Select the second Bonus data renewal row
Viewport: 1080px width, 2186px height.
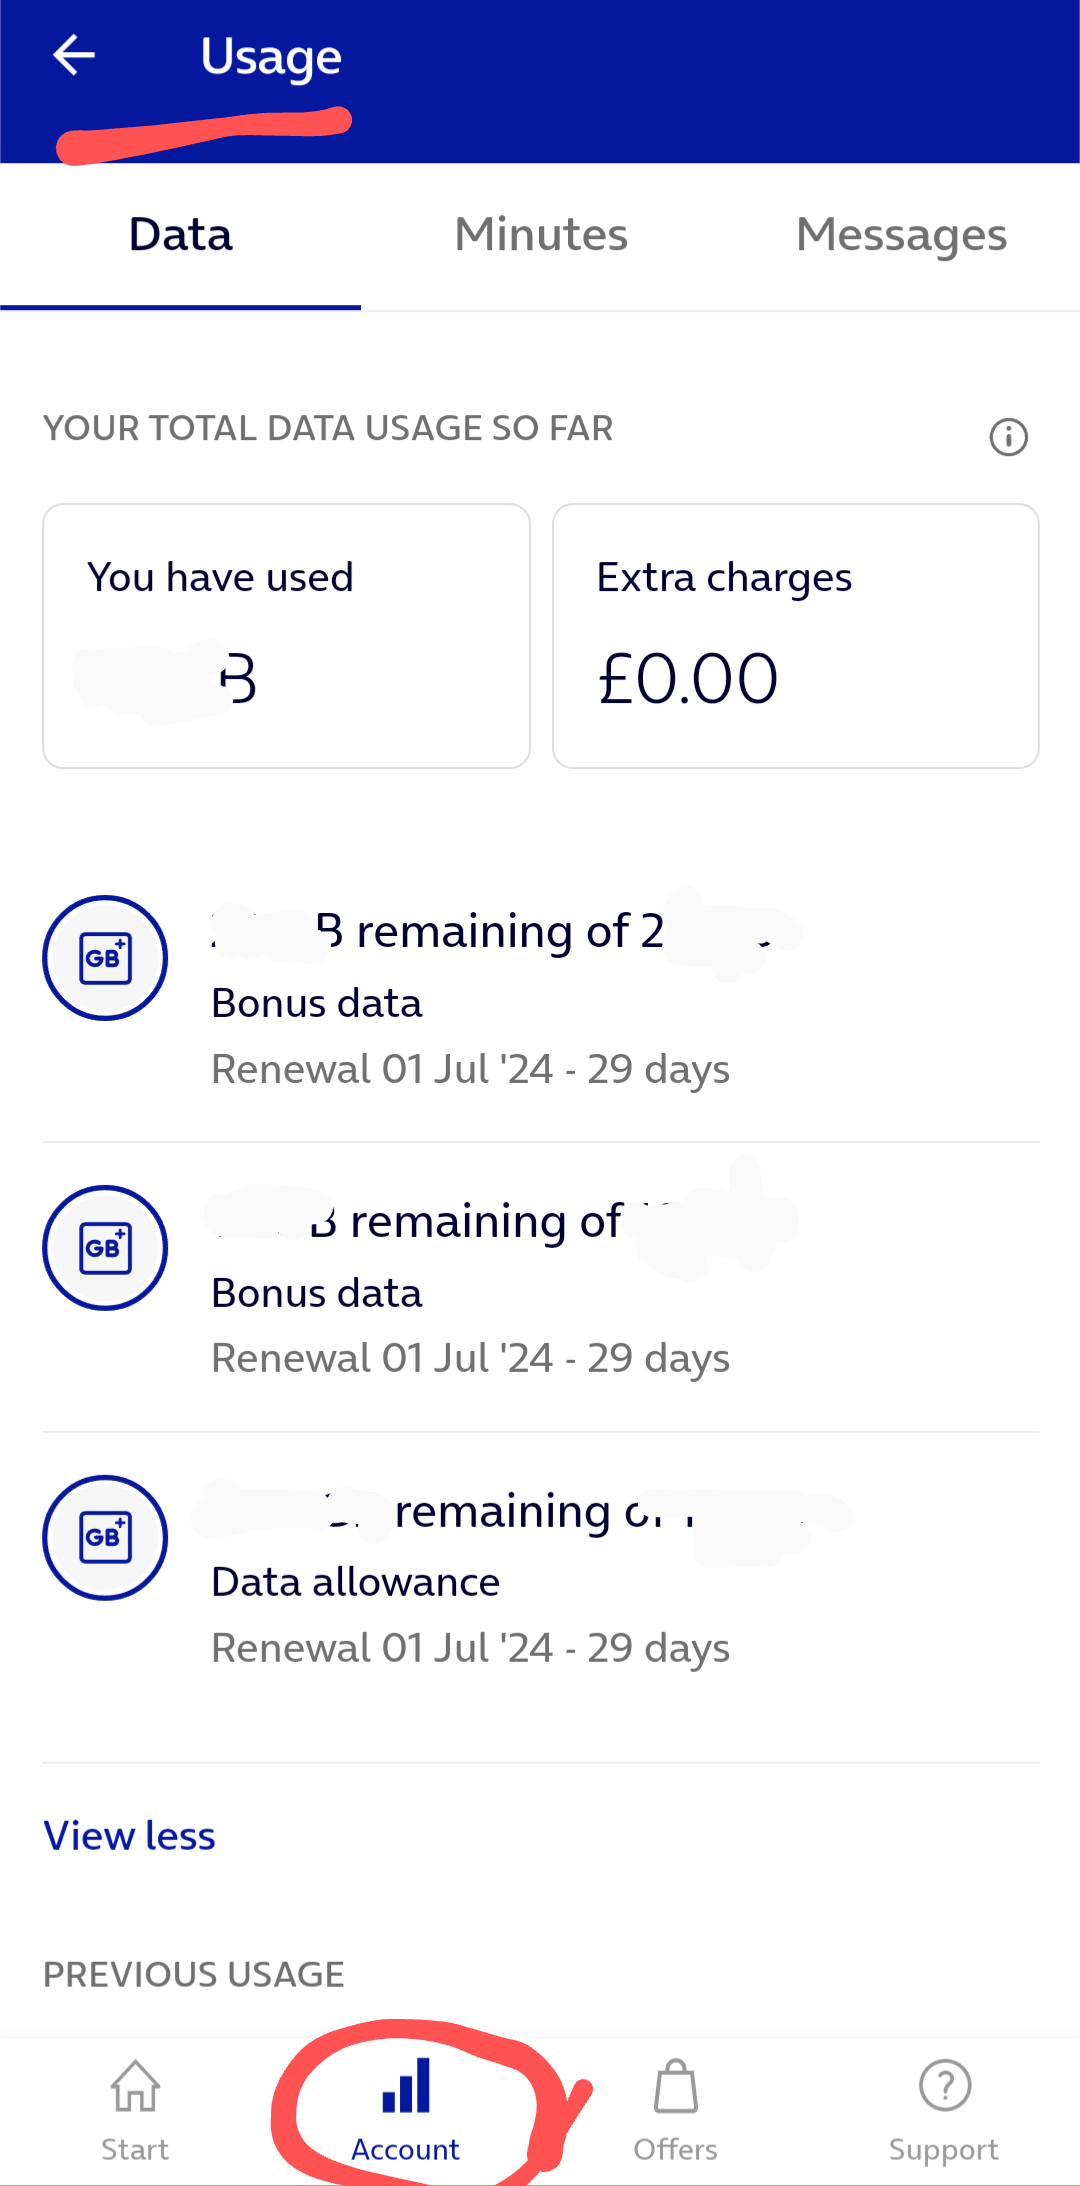click(470, 1359)
